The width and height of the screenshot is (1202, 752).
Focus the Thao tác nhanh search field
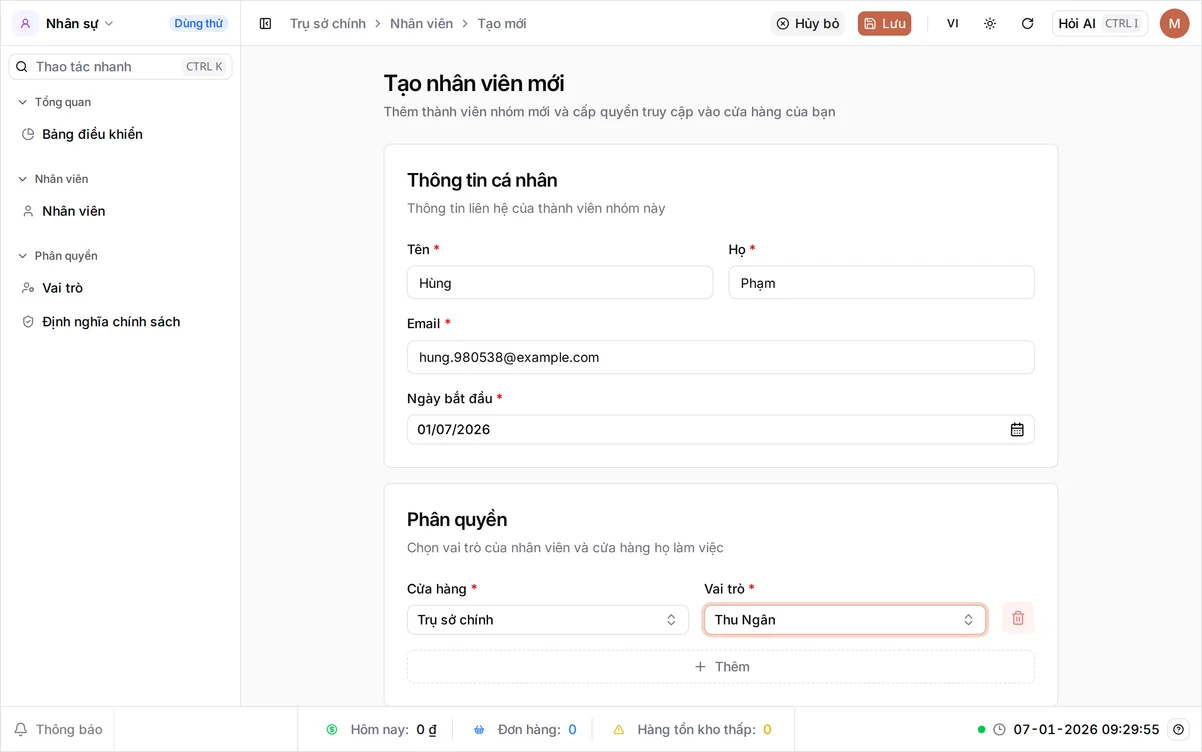point(120,67)
